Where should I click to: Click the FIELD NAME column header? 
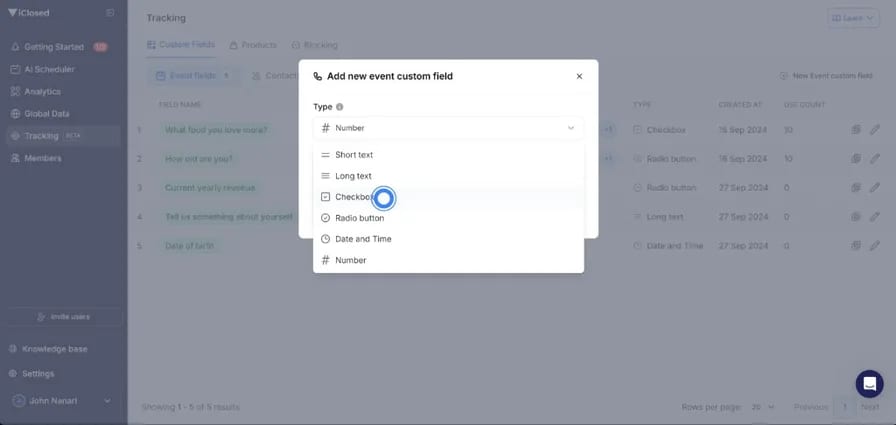179,105
